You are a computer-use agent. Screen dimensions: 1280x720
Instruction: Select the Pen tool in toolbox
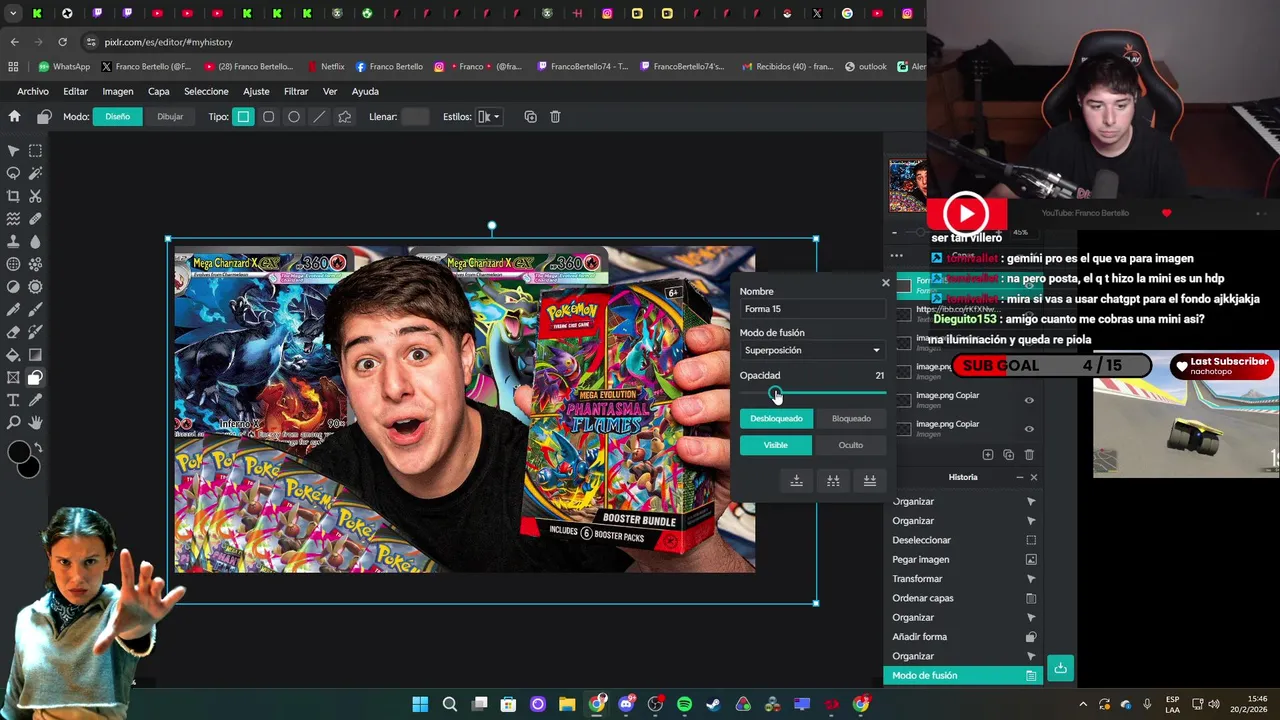pyautogui.click(x=13, y=309)
